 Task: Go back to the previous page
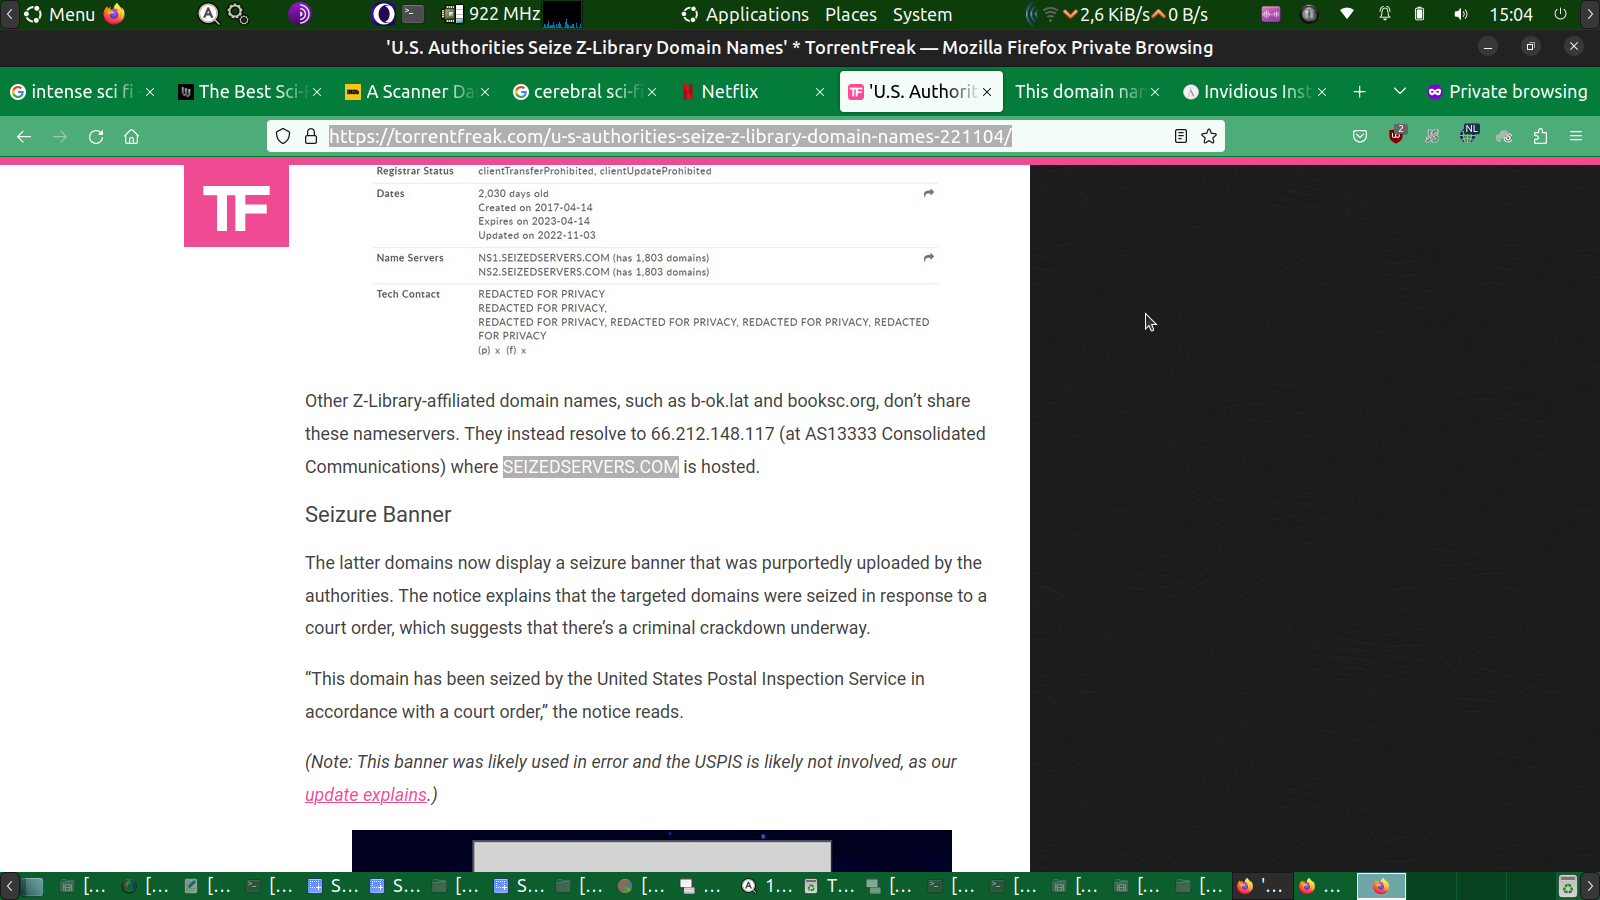[x=24, y=136]
